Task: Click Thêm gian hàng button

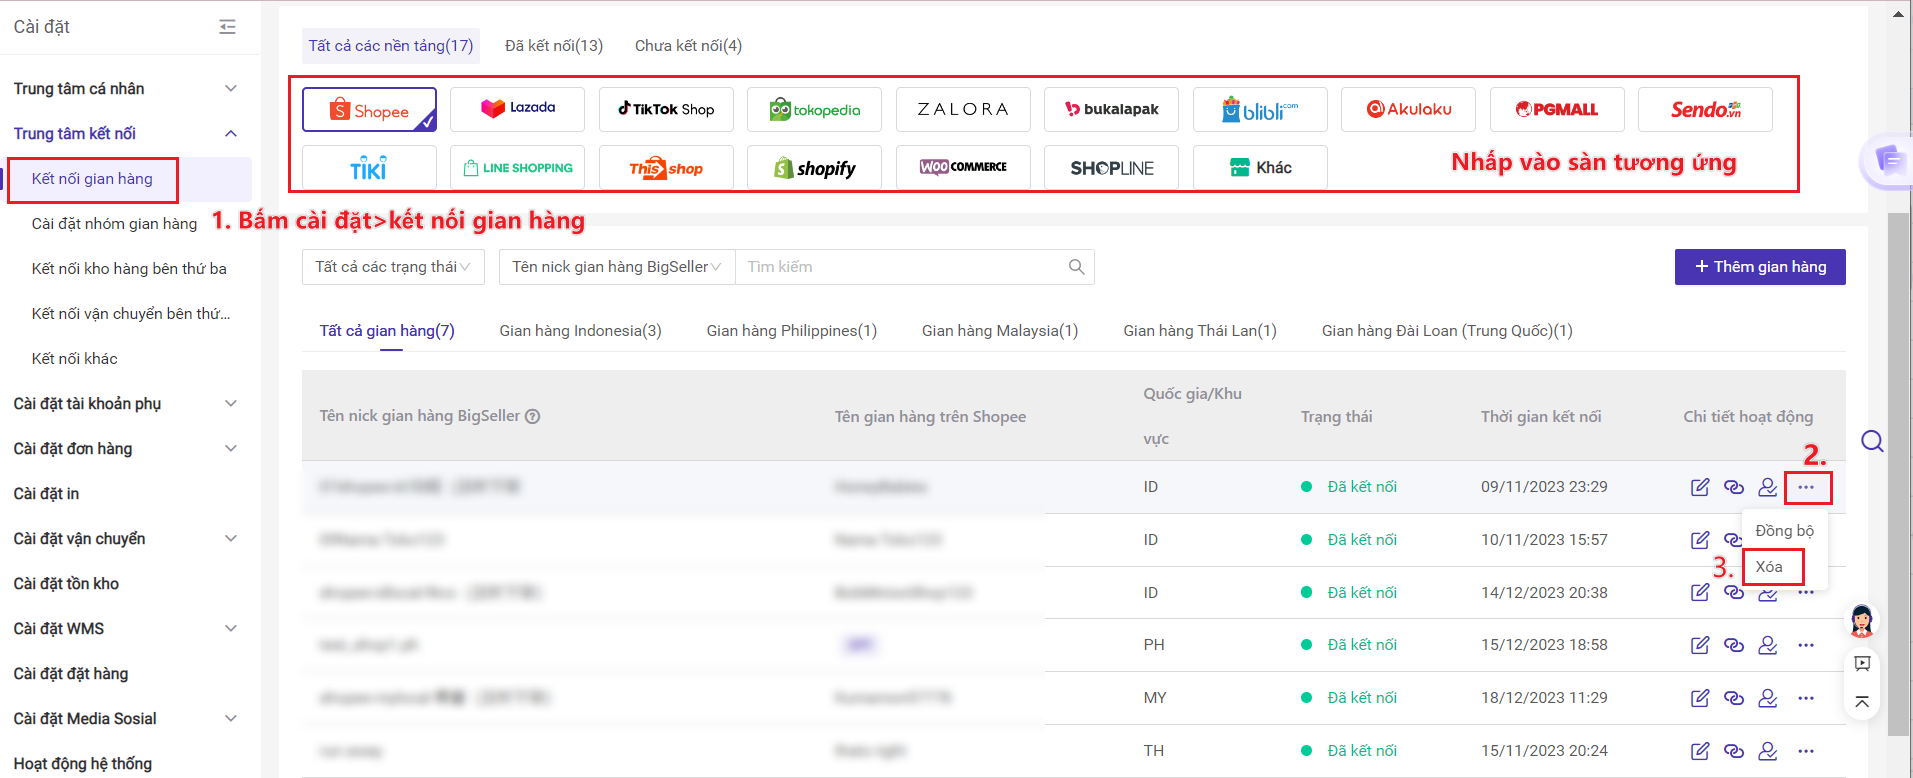Action: pos(1760,267)
